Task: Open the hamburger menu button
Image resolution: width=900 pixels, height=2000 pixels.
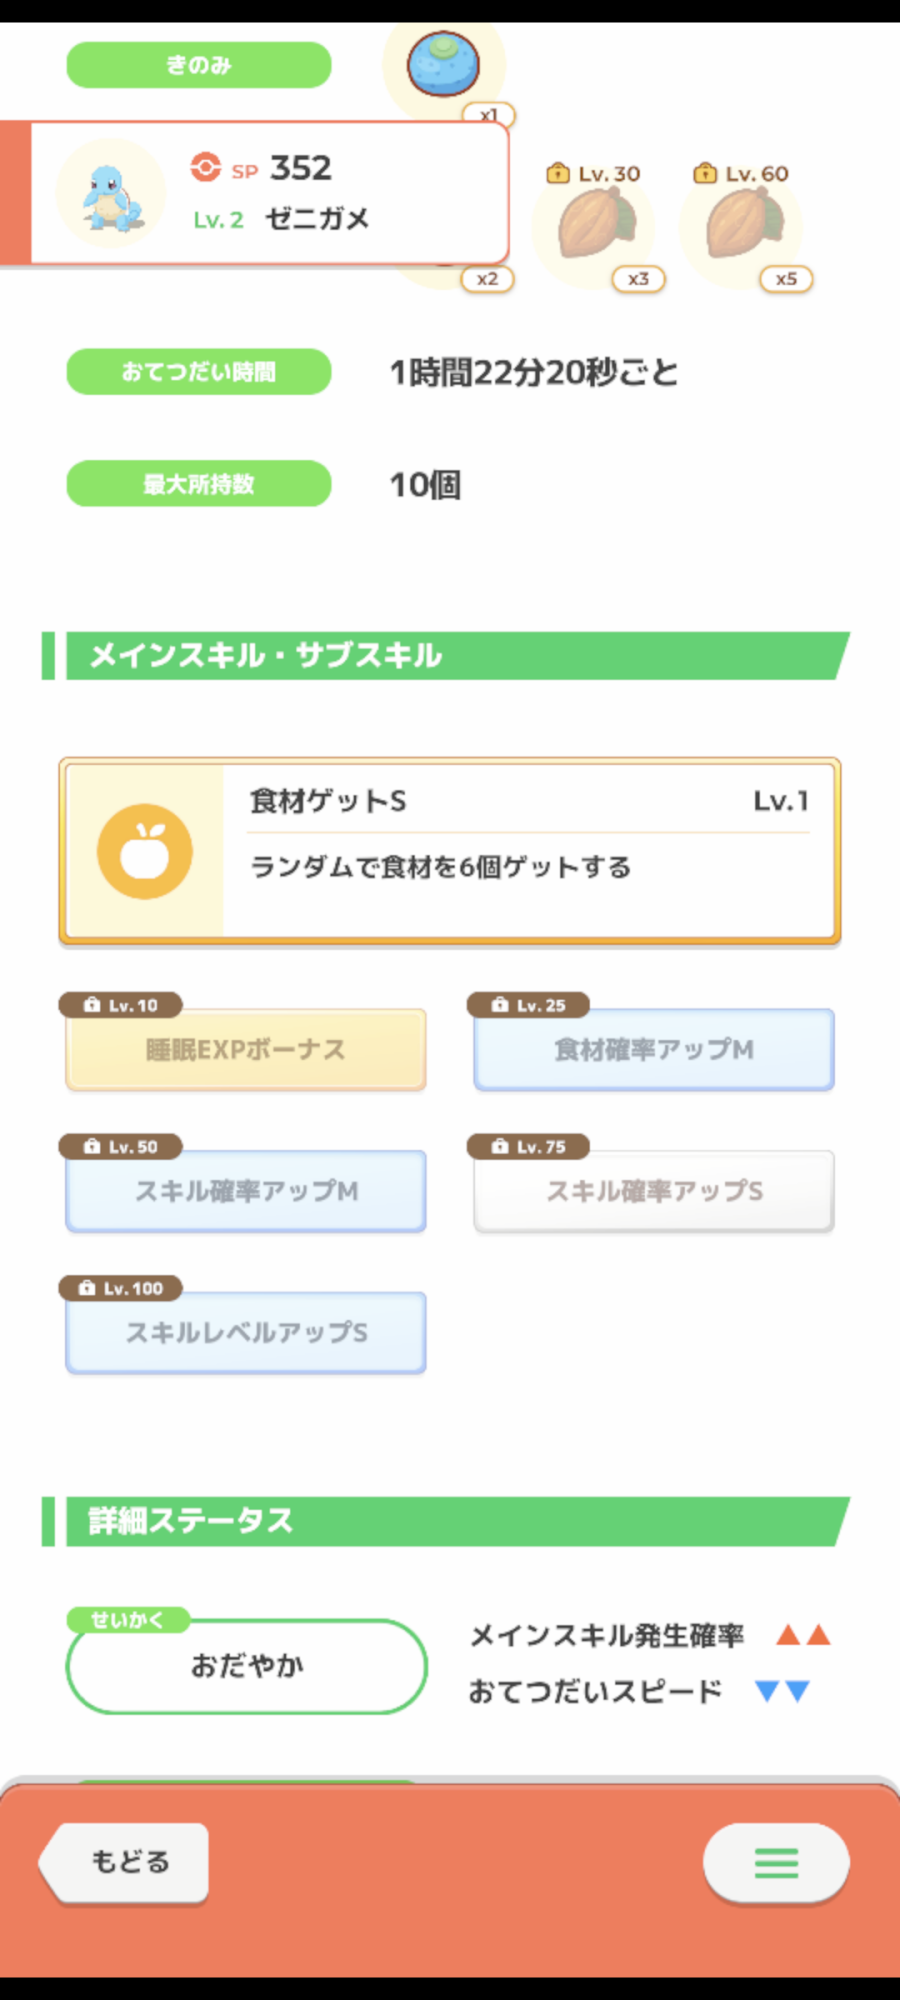Action: (776, 1862)
